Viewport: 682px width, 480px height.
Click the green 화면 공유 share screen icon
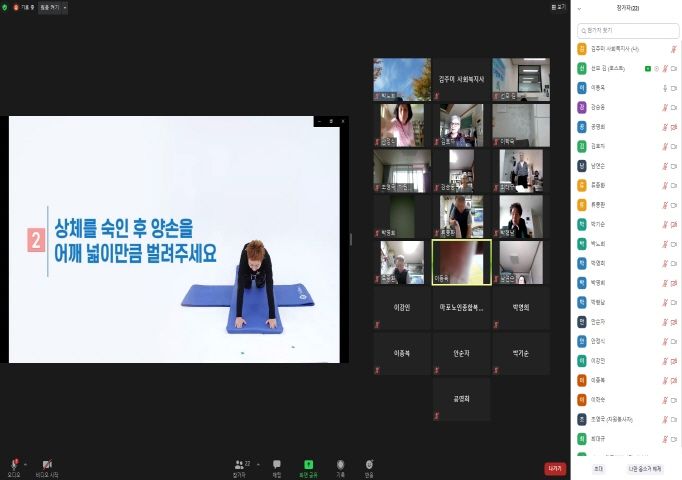pos(308,464)
